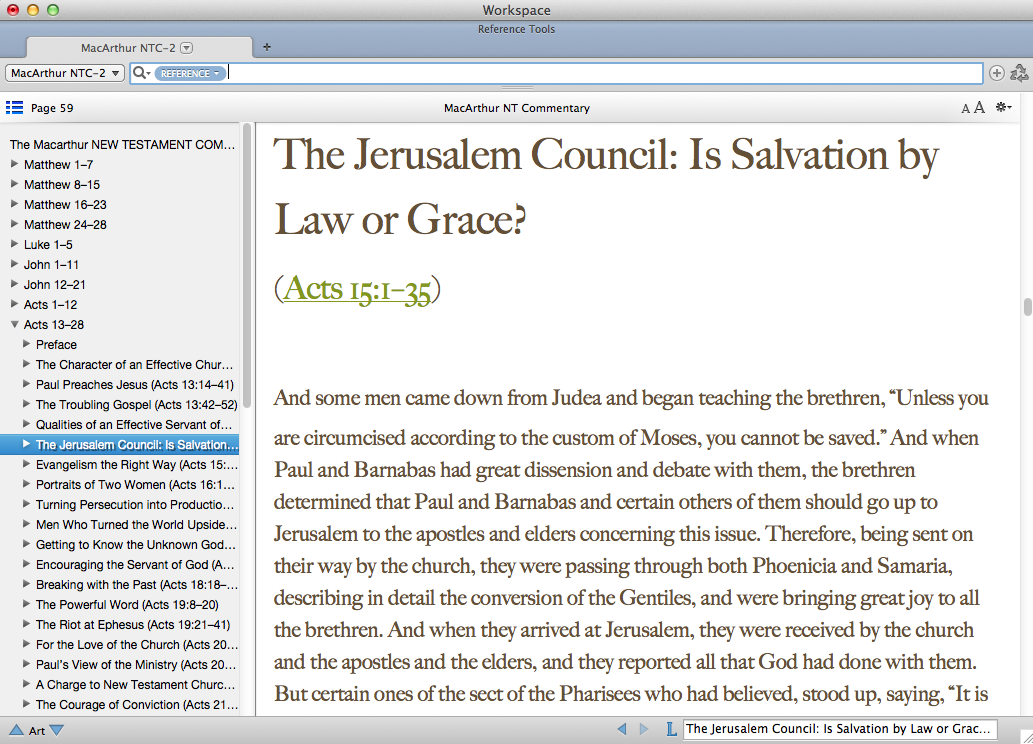Open the Acts 15:1–35 link

[357, 289]
